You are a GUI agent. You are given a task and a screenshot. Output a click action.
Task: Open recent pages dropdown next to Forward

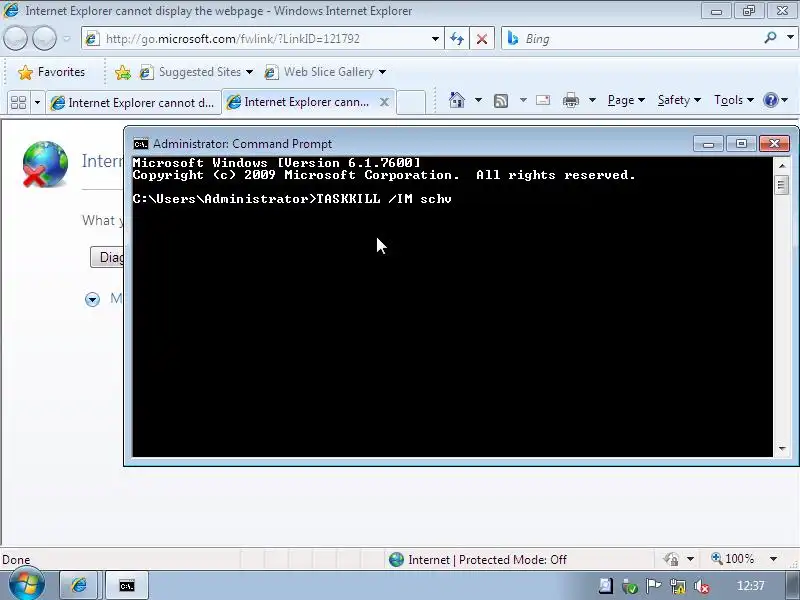[x=67, y=39]
